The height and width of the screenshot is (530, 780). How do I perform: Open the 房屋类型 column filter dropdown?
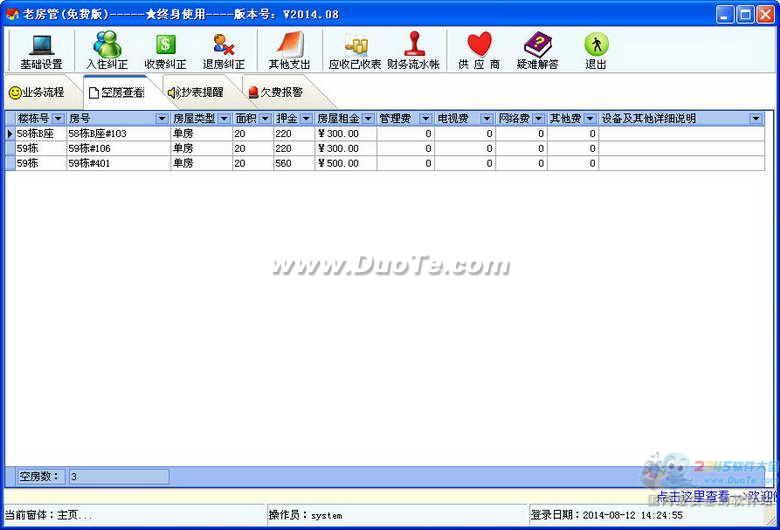pos(224,119)
